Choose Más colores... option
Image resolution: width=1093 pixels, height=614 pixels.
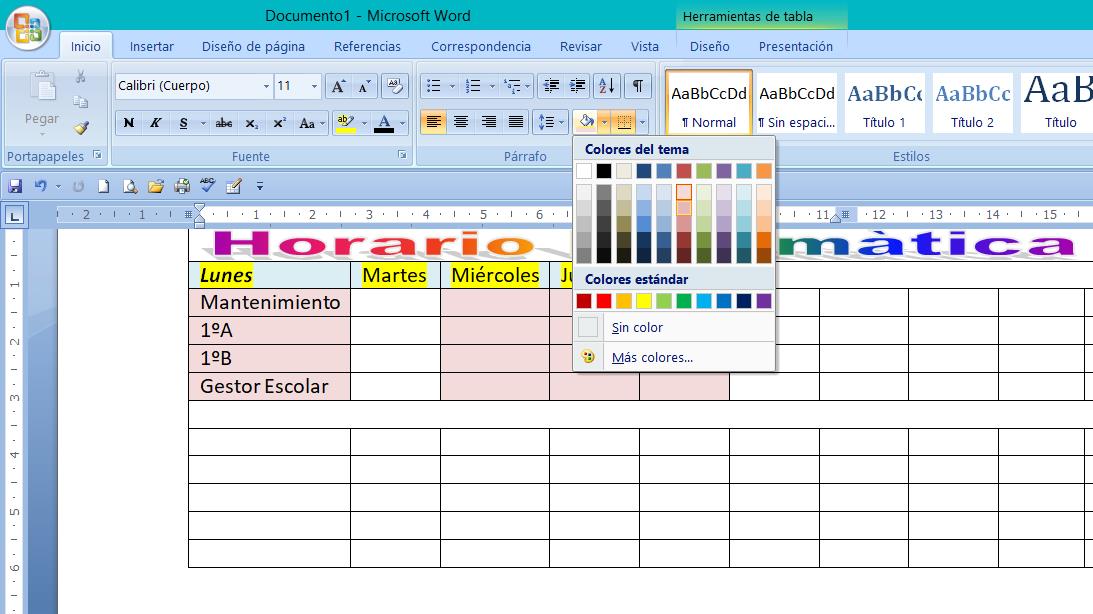tap(652, 357)
